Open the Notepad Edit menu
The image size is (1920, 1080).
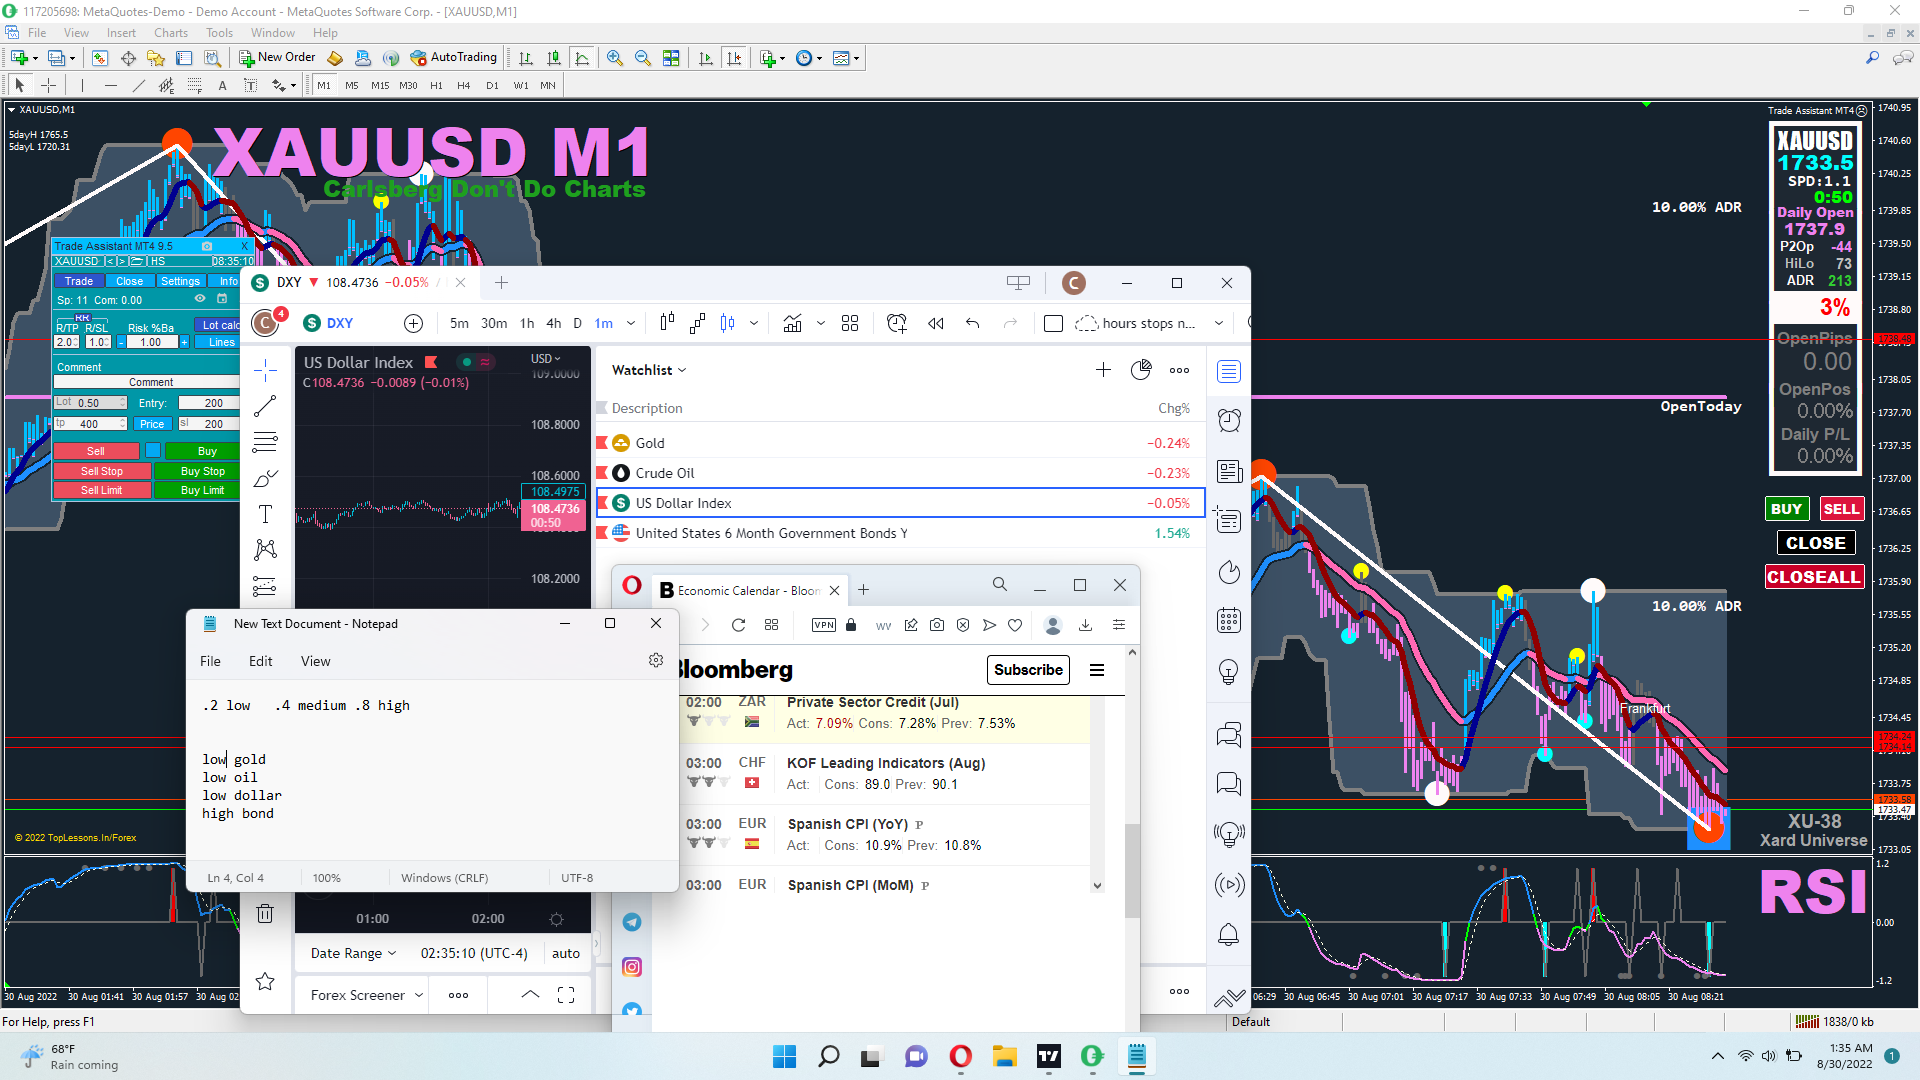tap(260, 661)
